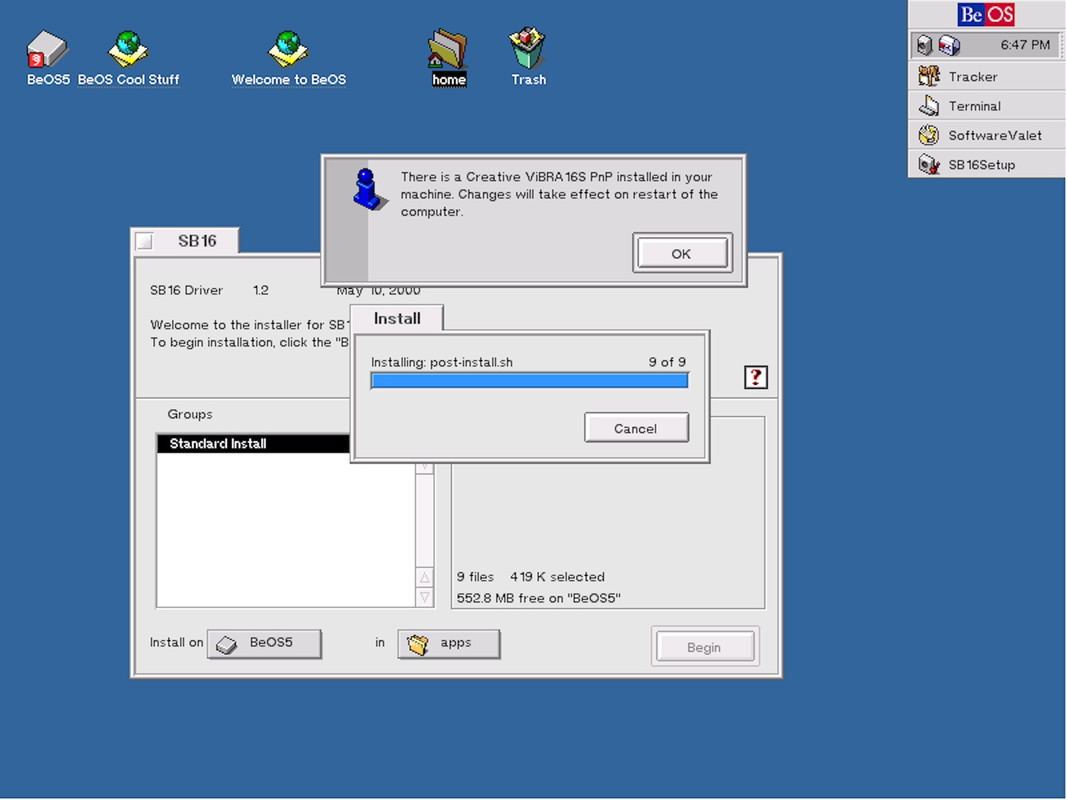Switch to SB16Setup in the Deskbar
Image resolution: width=1067 pixels, height=800 pixels.
[x=986, y=164]
